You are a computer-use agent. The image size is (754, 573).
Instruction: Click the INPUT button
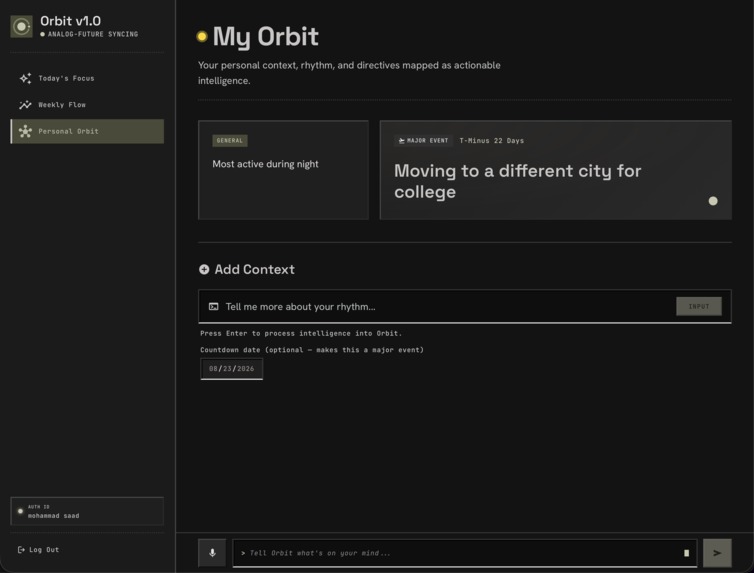point(699,306)
